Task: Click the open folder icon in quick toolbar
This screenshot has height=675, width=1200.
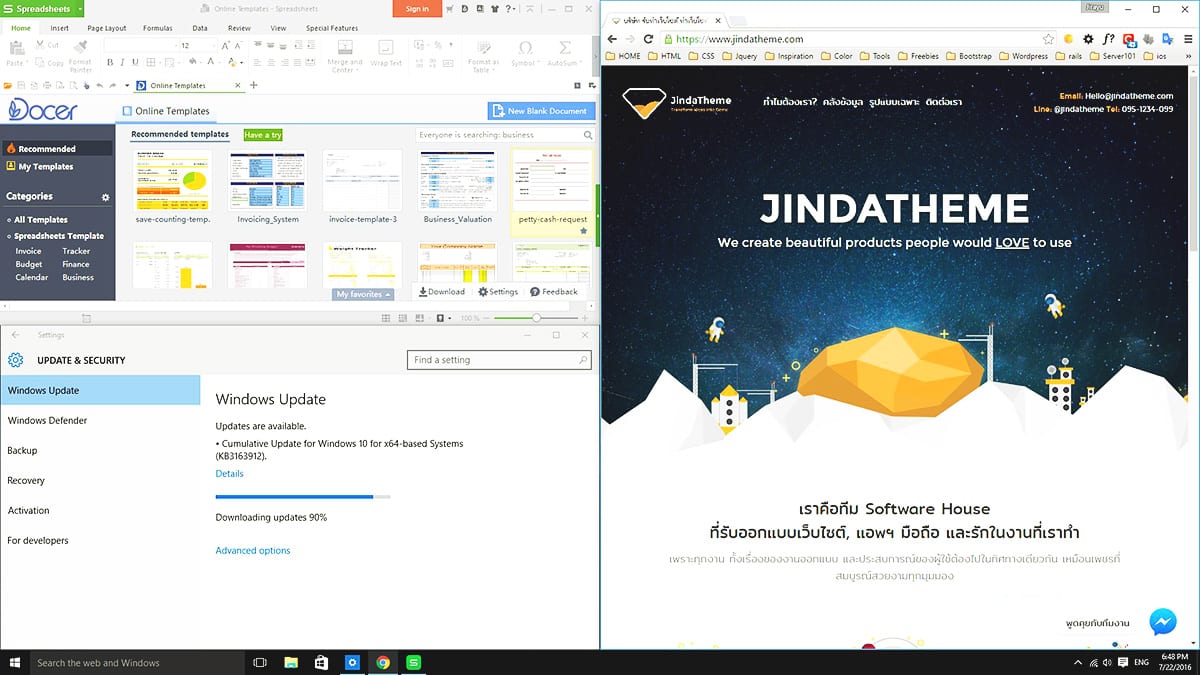Action: pos(7,86)
